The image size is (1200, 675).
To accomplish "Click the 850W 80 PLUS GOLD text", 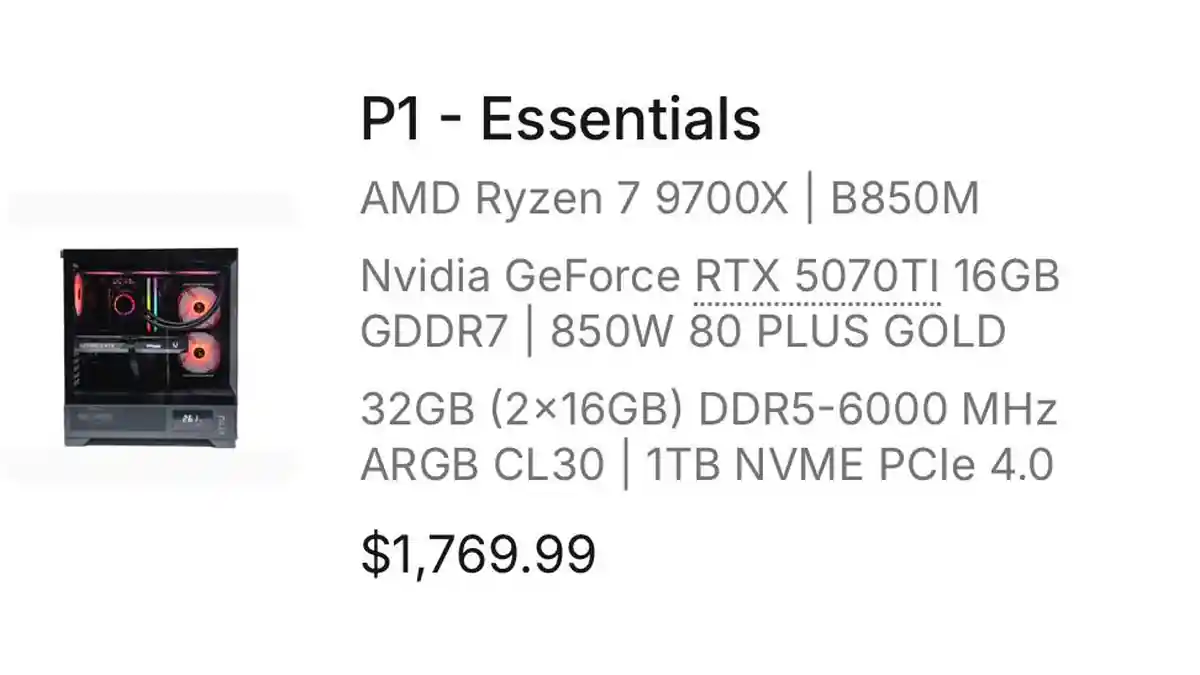I will [x=777, y=332].
